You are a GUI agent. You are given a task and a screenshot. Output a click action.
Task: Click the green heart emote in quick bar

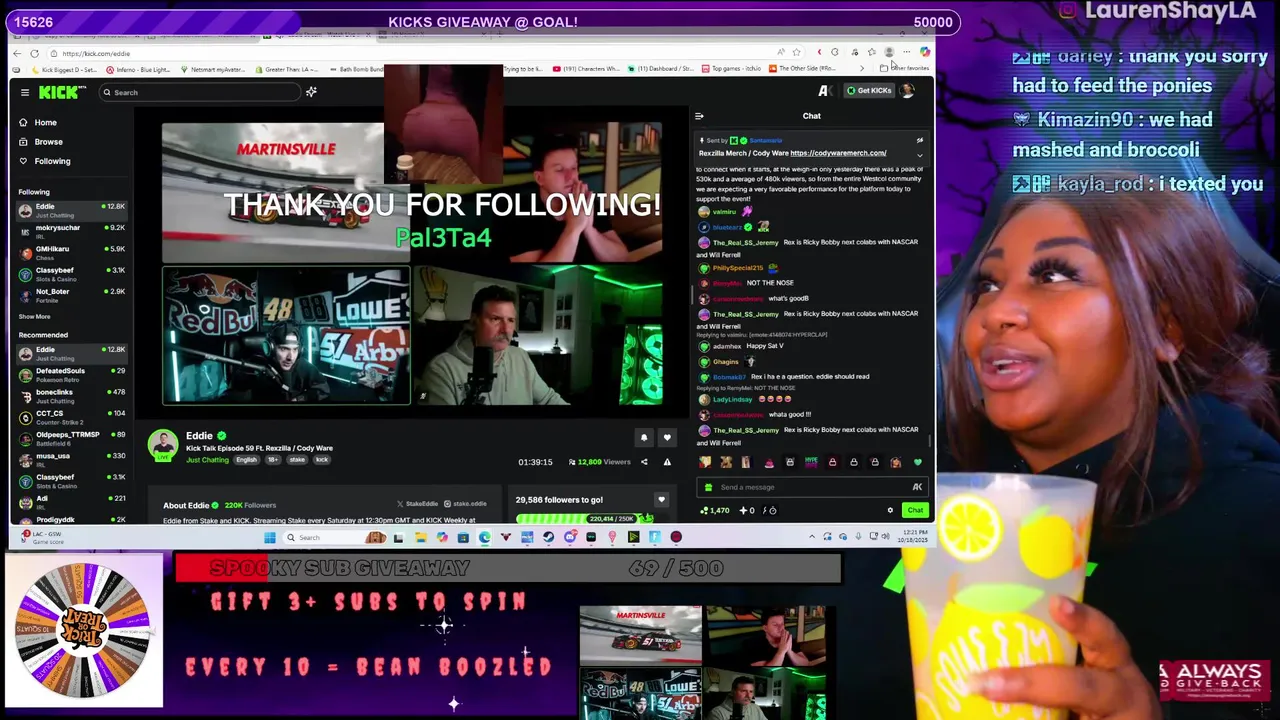point(917,462)
